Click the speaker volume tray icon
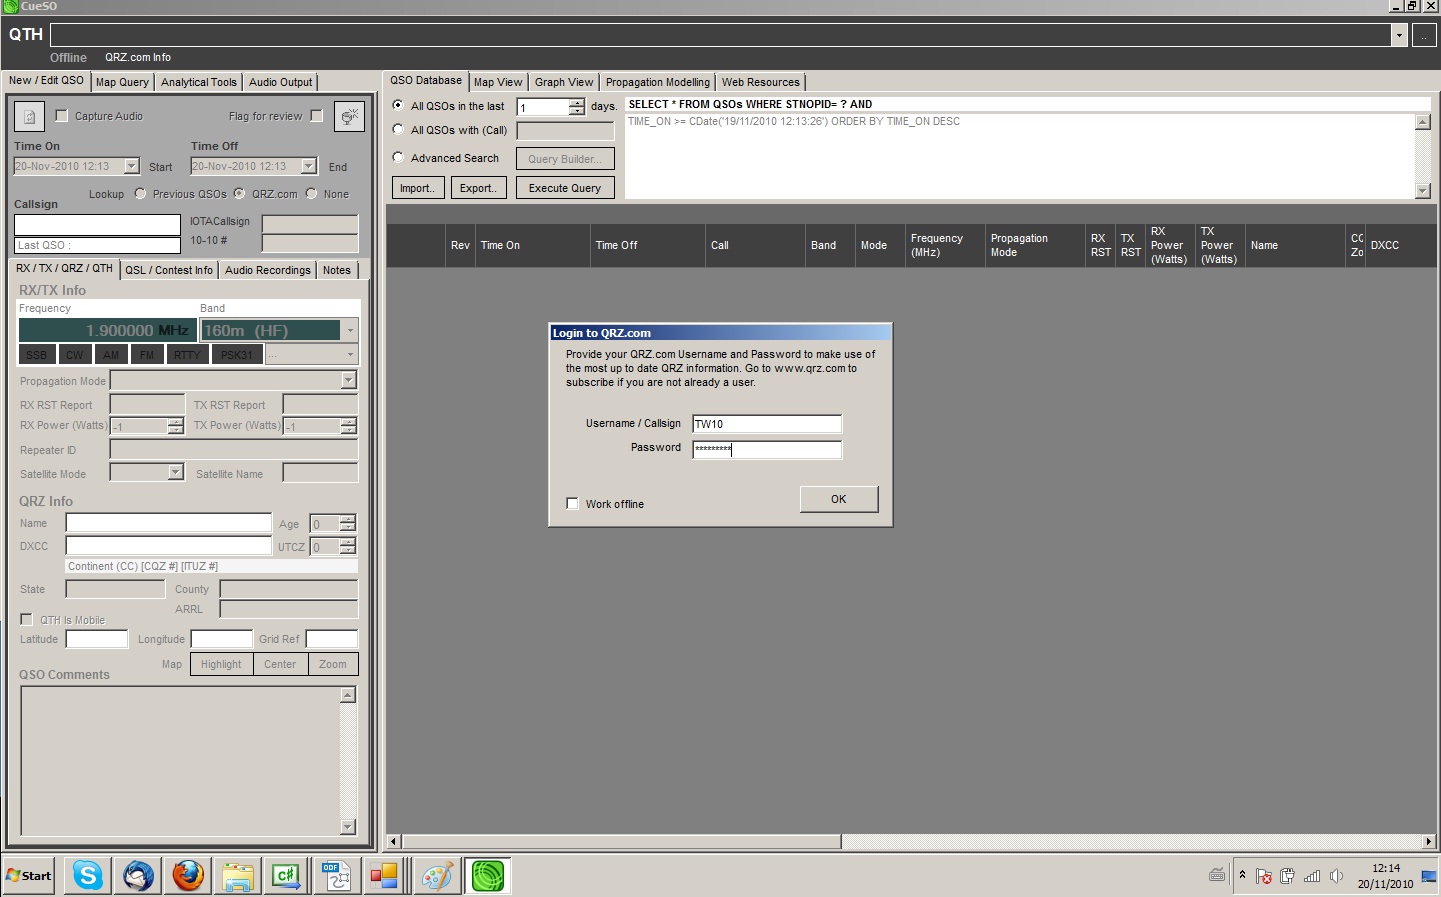This screenshot has width=1441, height=897. pos(1336,876)
